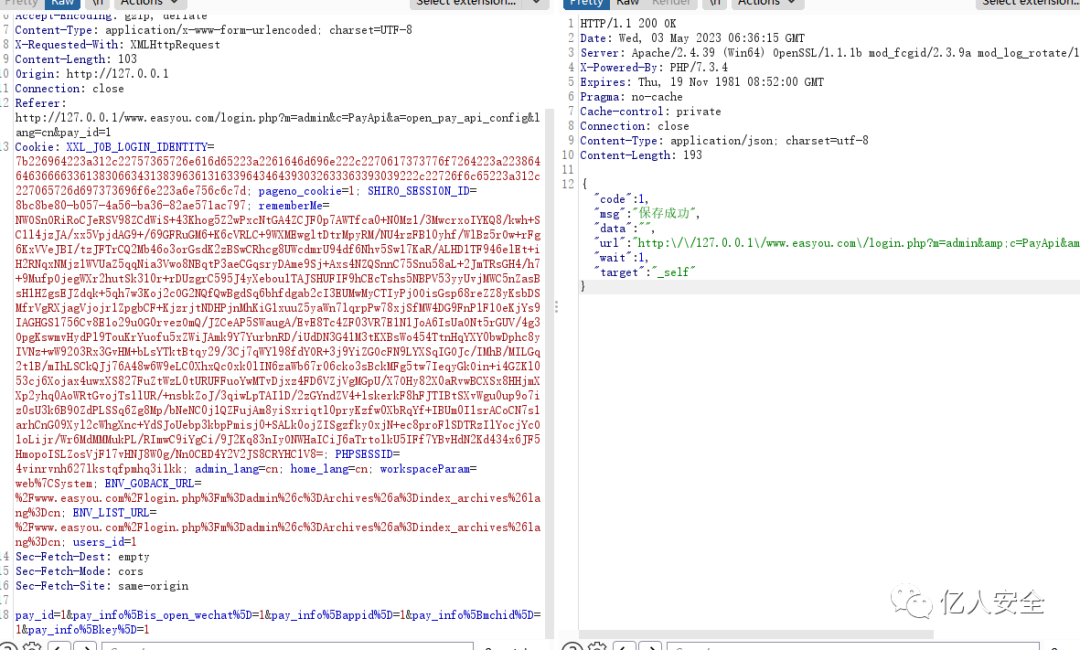
Task: Click JSON msg 保存成功 line
Action: [x=646, y=213]
